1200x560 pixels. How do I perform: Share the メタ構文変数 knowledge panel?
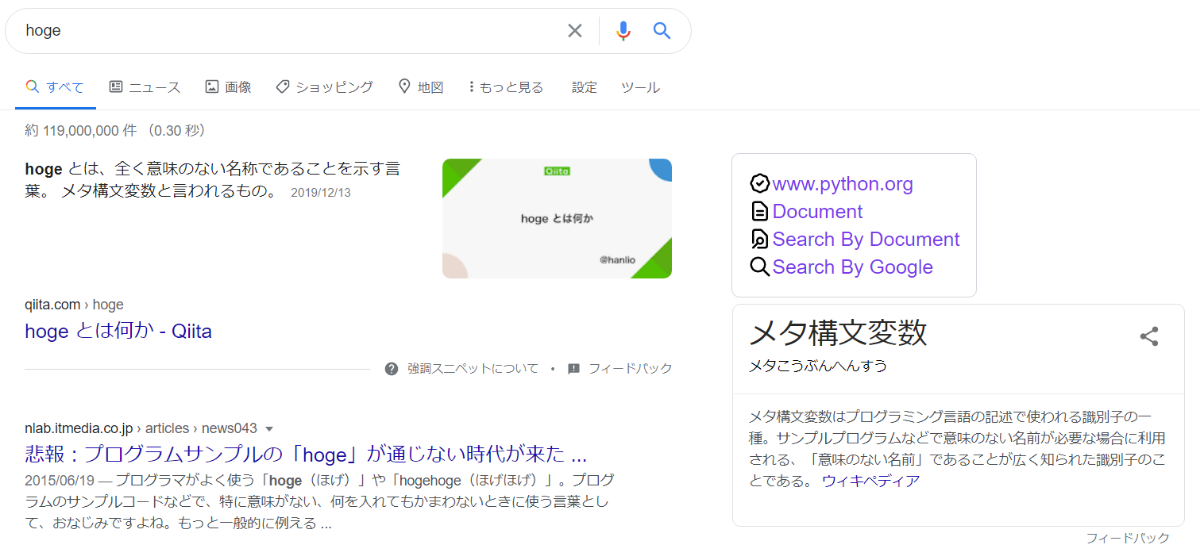pos(1149,336)
